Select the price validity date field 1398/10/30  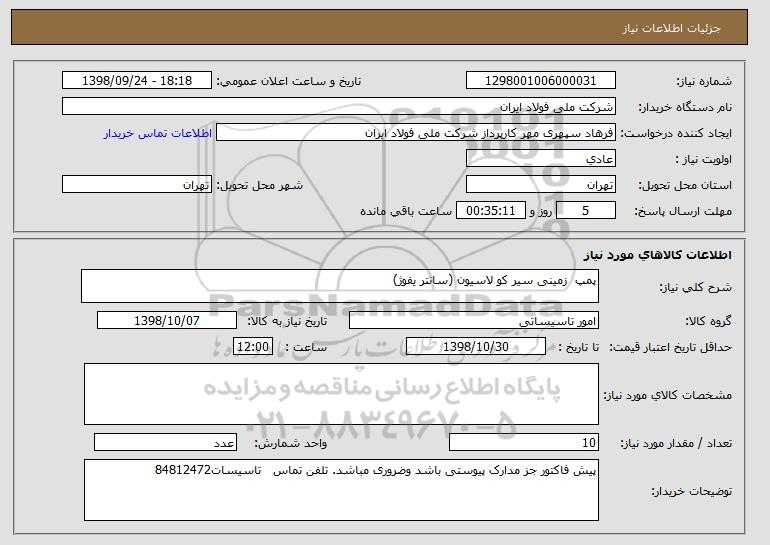(476, 347)
